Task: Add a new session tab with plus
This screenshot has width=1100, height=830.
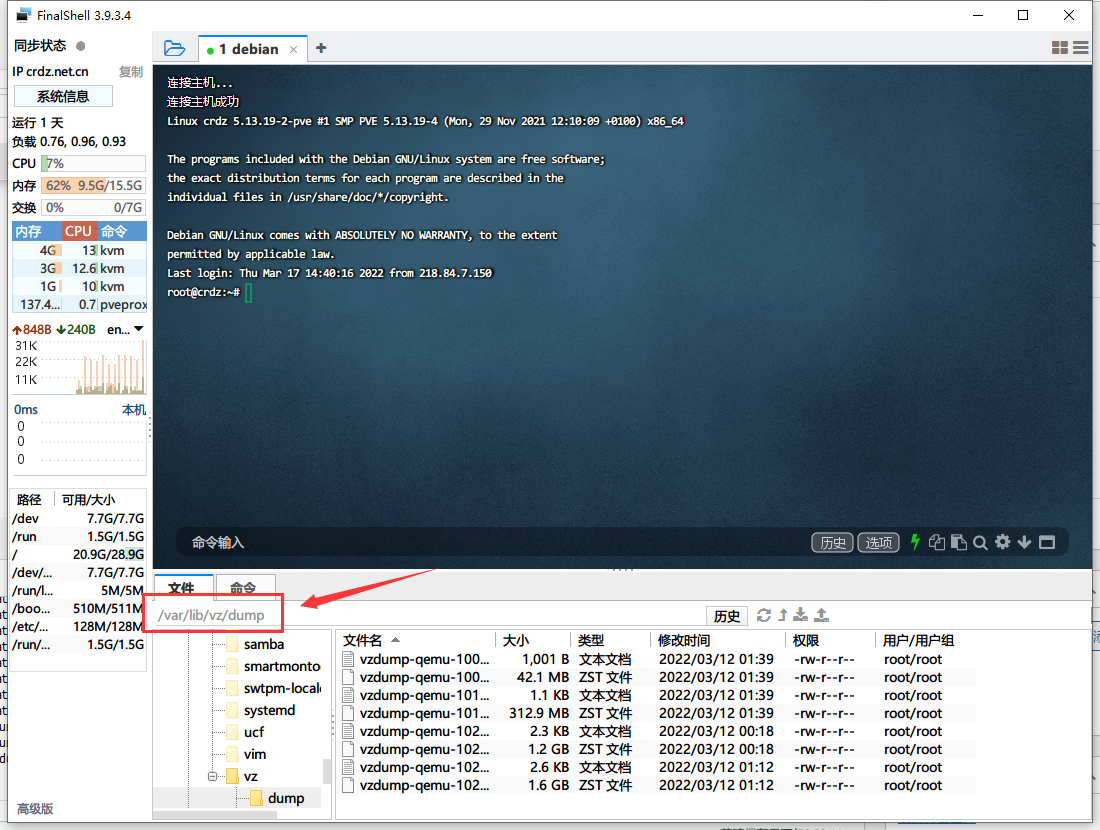Action: pyautogui.click(x=321, y=48)
